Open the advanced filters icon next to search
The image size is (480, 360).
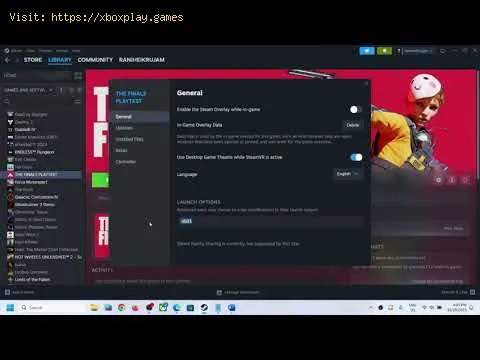click(x=77, y=101)
